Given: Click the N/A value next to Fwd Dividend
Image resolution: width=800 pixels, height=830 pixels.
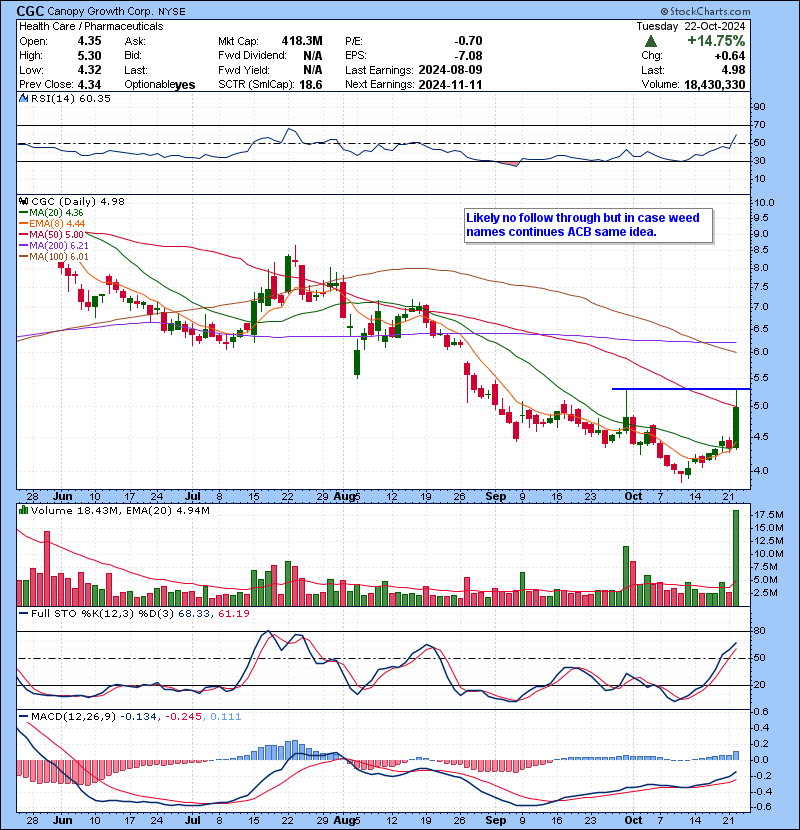Looking at the screenshot, I should (313, 56).
